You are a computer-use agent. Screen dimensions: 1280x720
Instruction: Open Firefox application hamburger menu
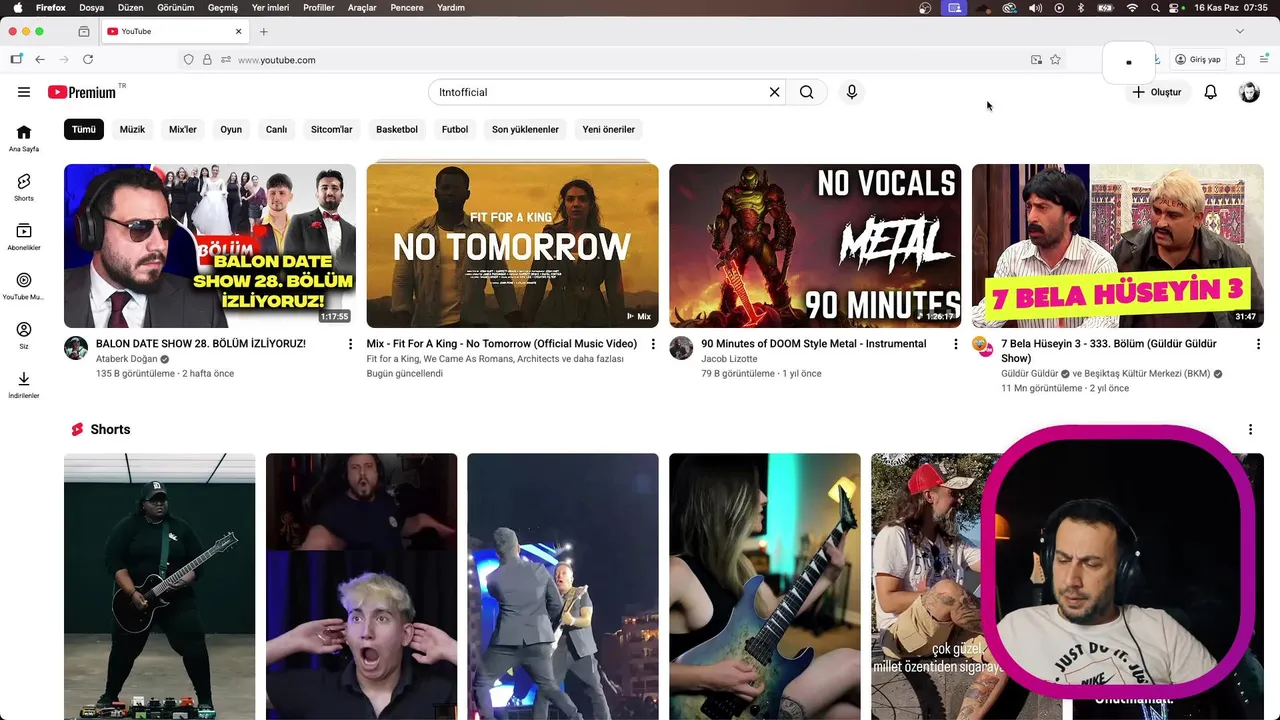1263,60
